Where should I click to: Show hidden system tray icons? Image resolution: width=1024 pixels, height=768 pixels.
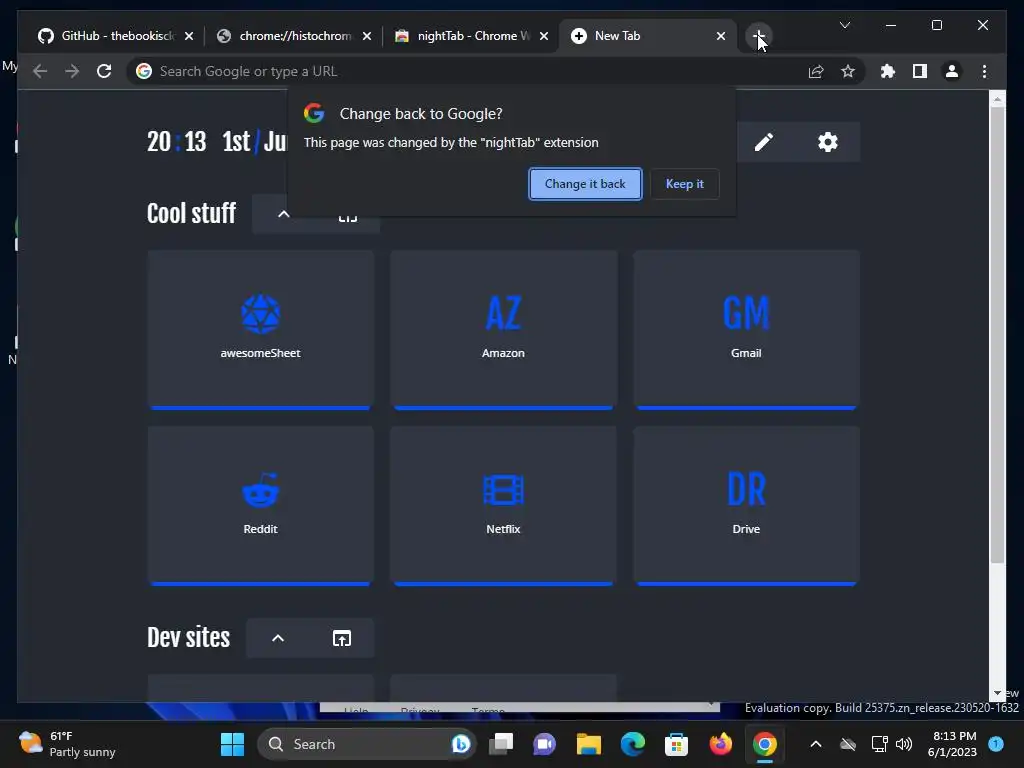816,744
